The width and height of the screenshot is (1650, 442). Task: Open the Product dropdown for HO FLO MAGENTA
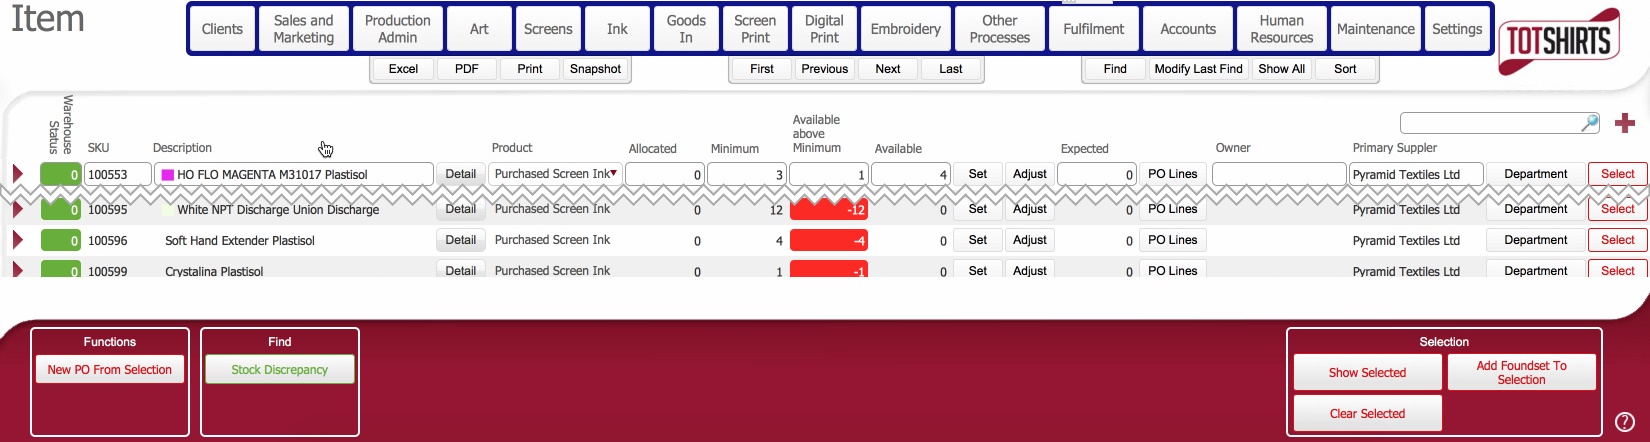click(613, 174)
